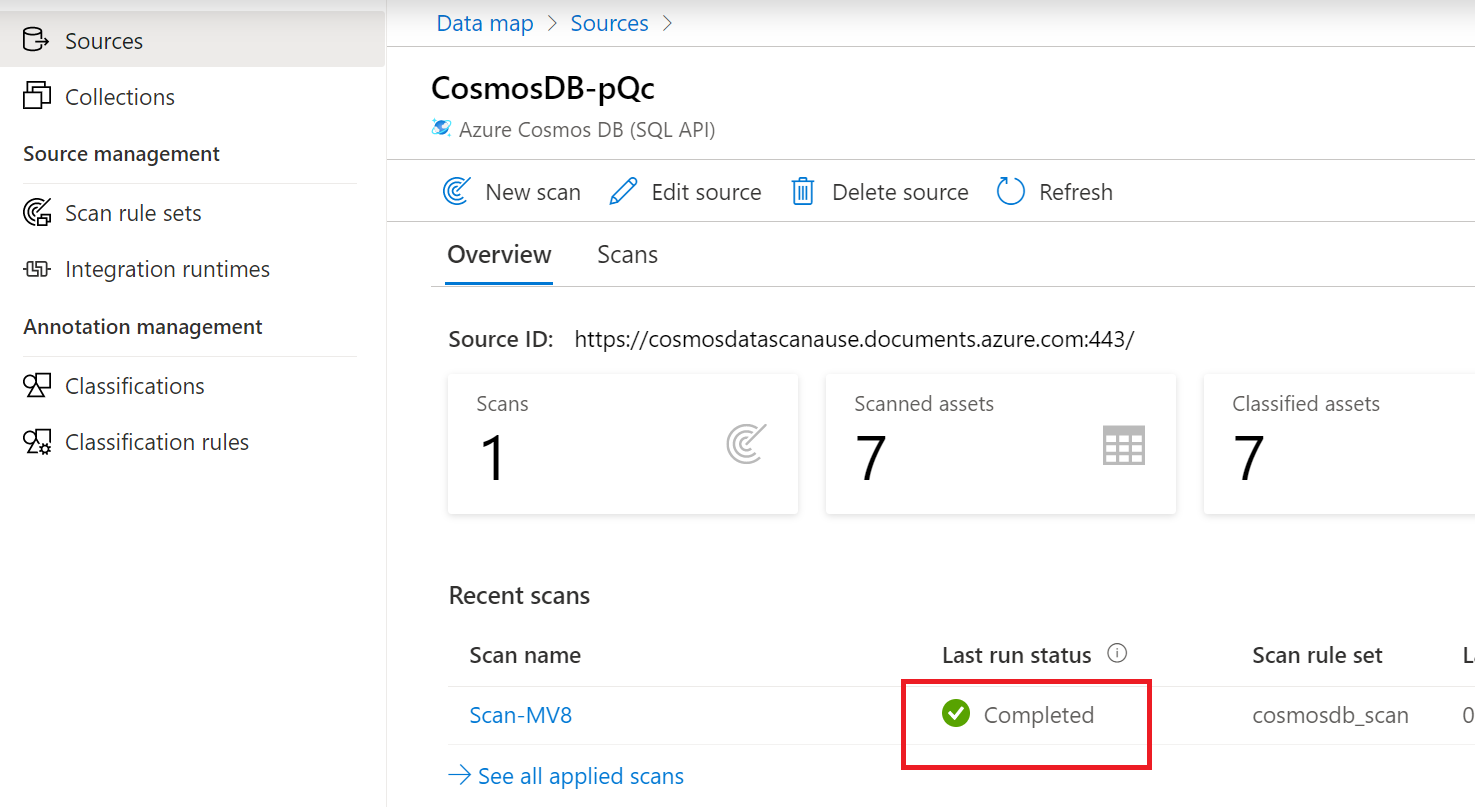The width and height of the screenshot is (1475, 807).
Task: Click the Scan rule sets icon
Action: coord(37,213)
